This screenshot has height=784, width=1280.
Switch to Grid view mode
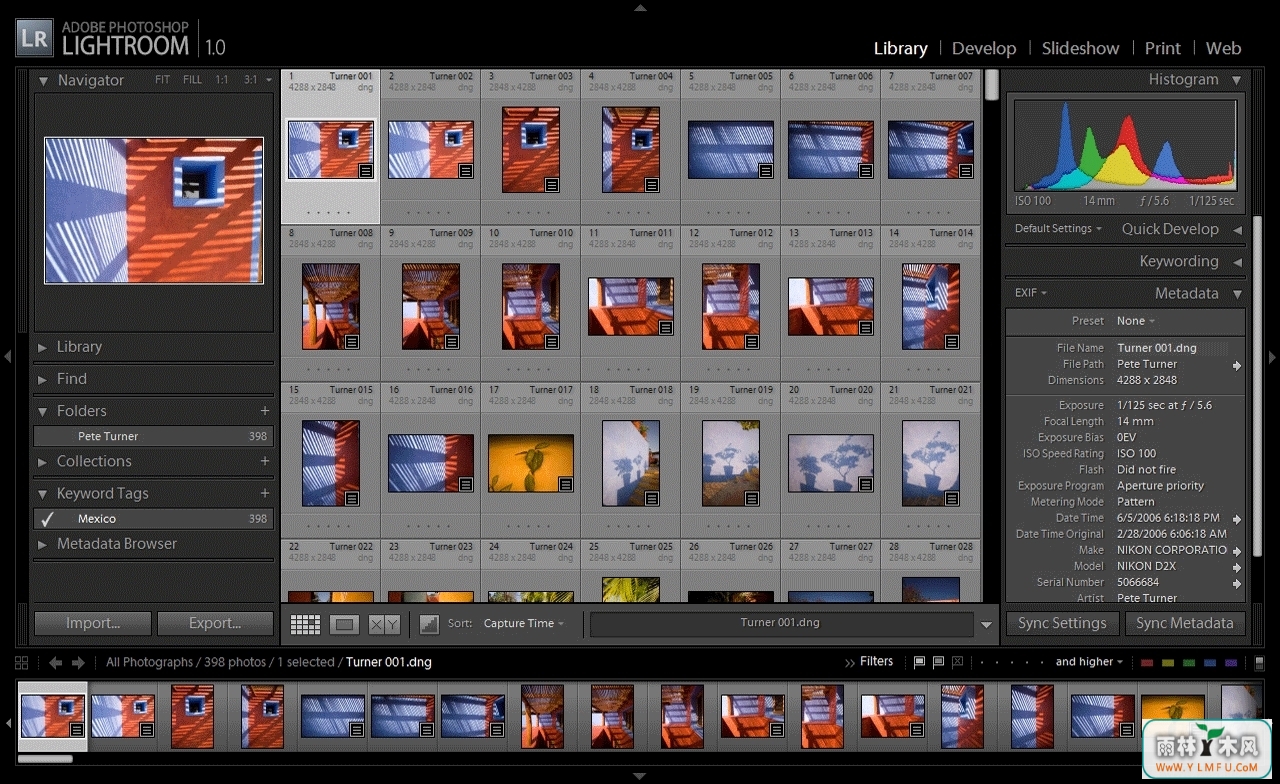[305, 624]
